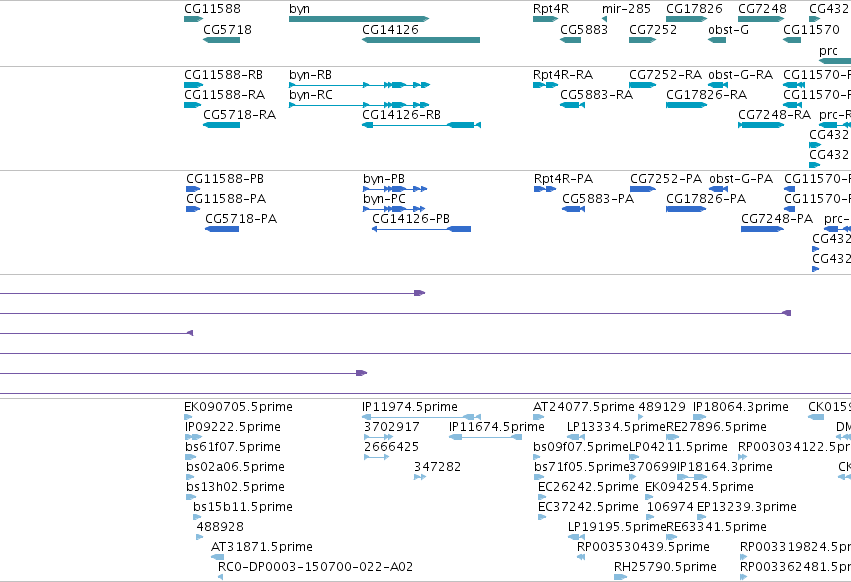Click the obst-G-RA transcript
Image resolution: width=851 pixels, height=582 pixels.
(x=718, y=85)
